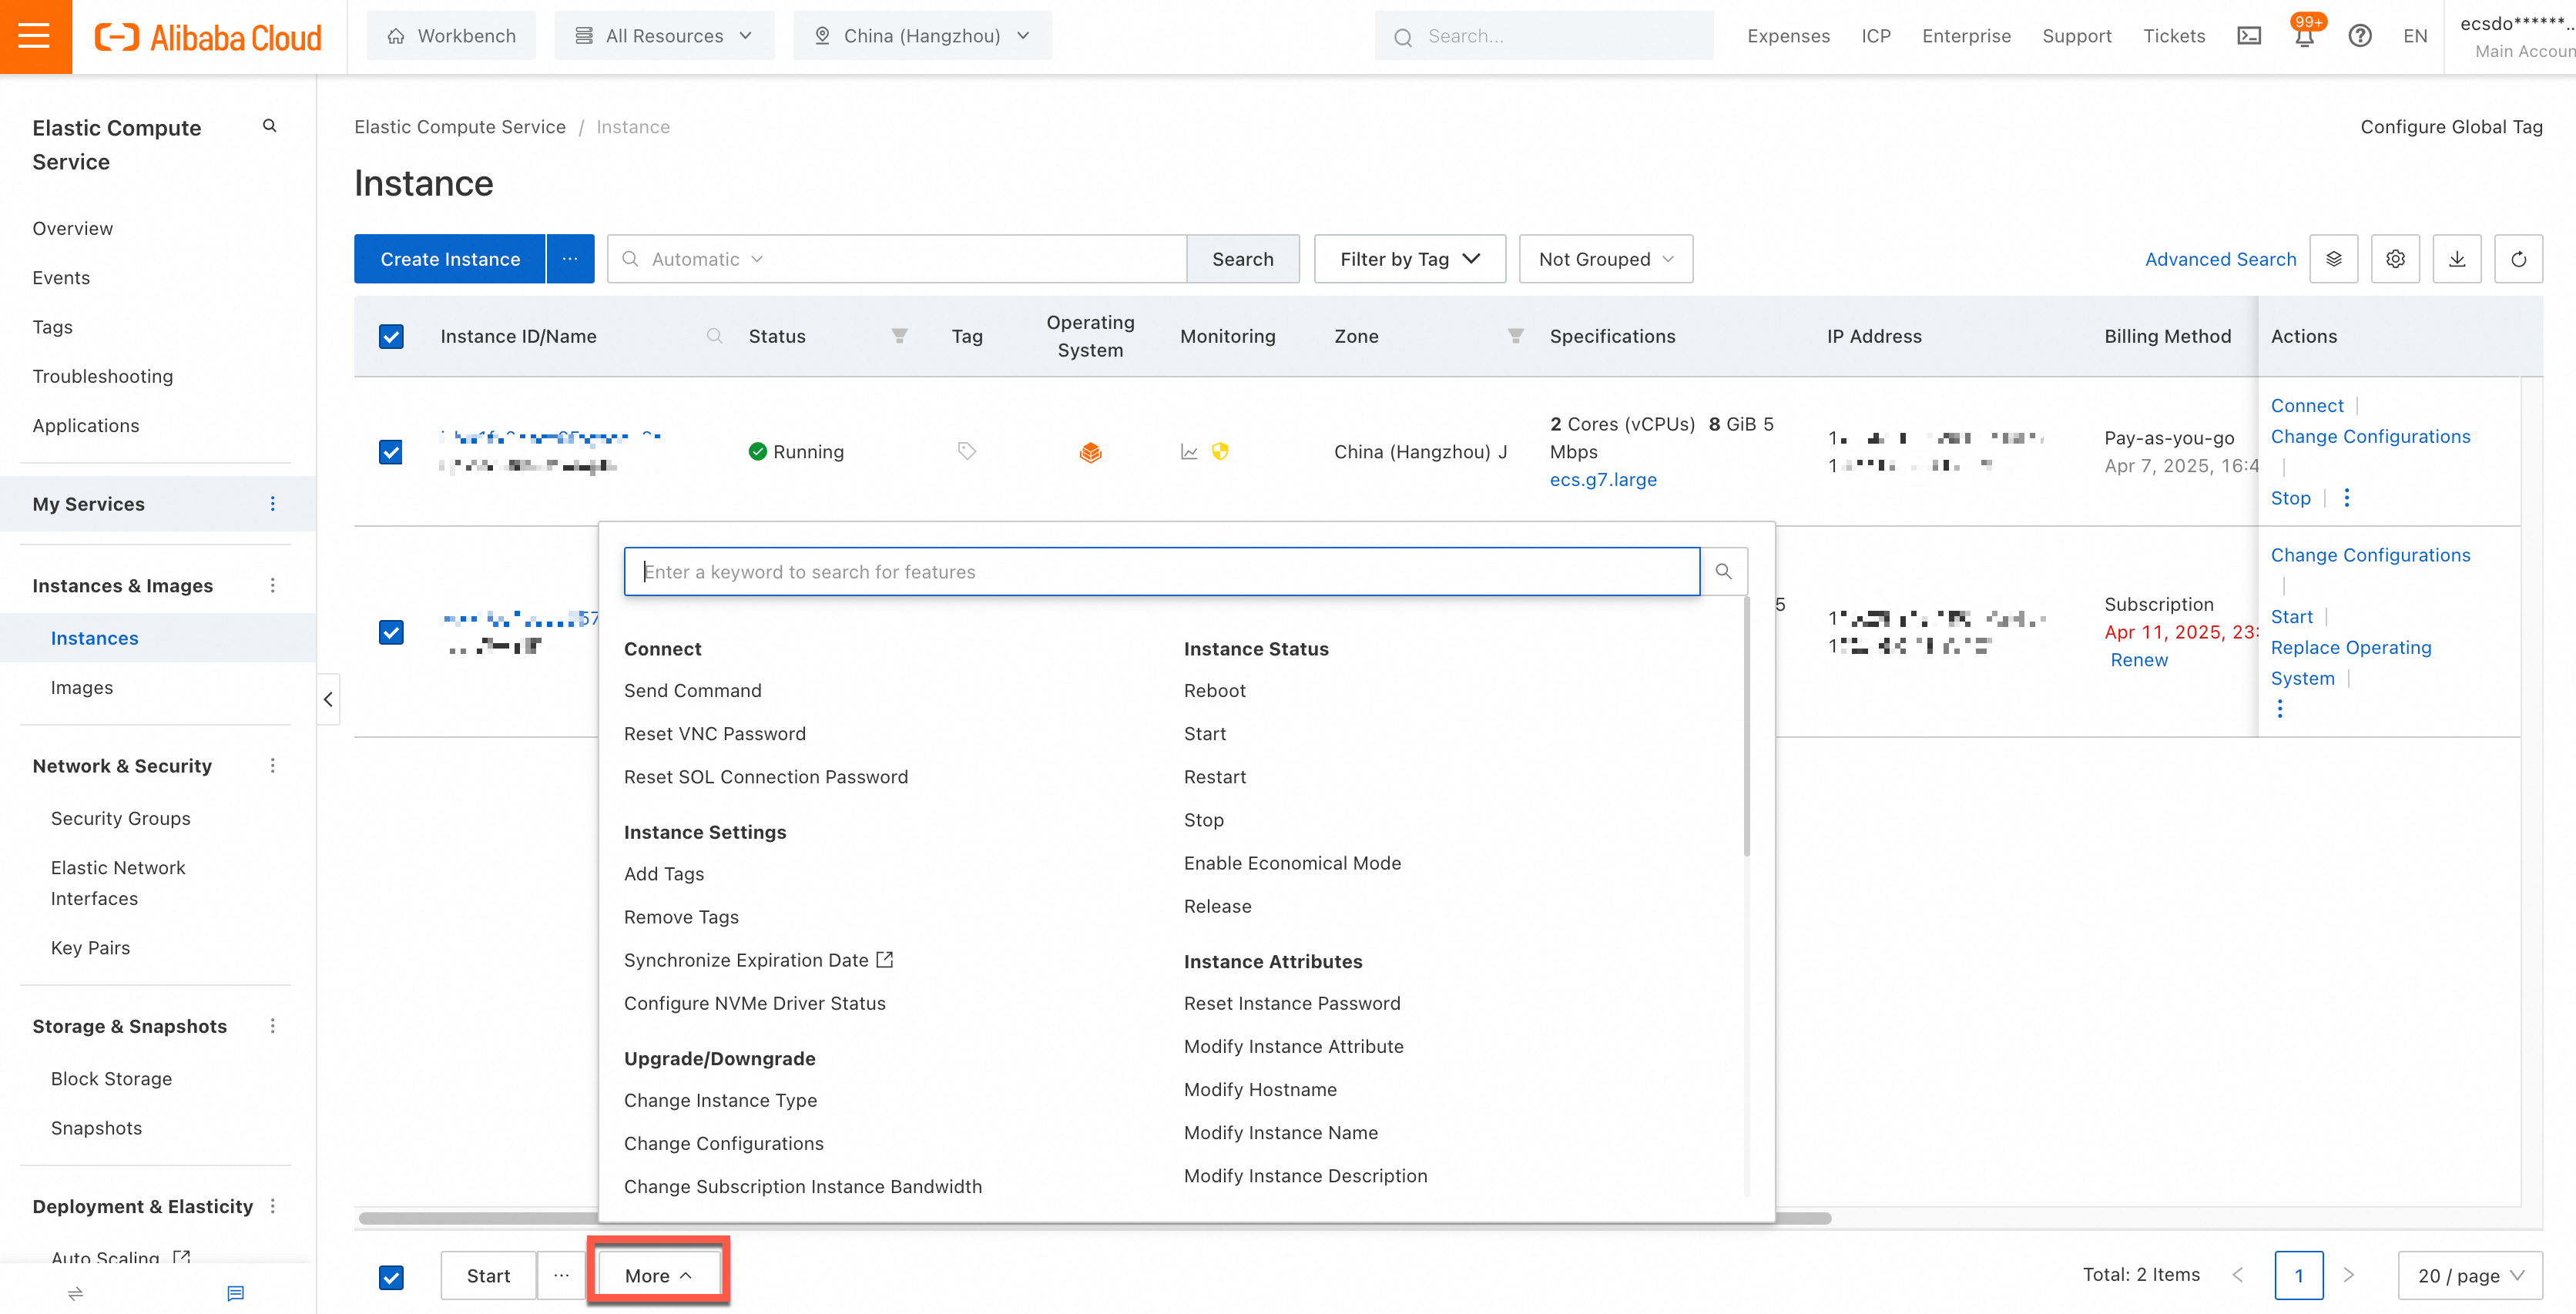Image resolution: width=2576 pixels, height=1314 pixels.
Task: Click the Search button
Action: point(1242,259)
